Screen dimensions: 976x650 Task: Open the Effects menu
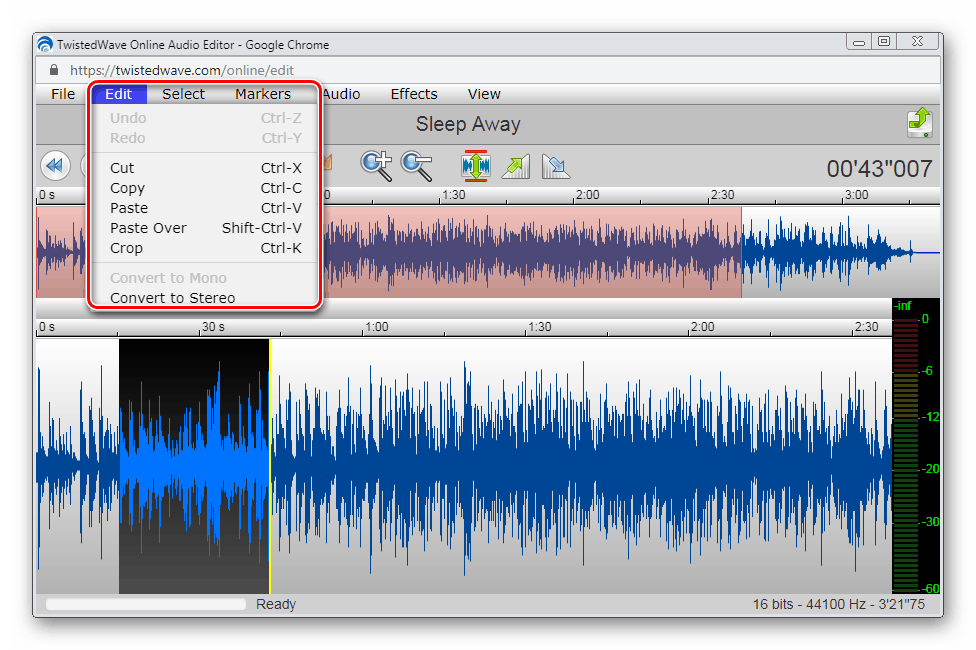(414, 94)
